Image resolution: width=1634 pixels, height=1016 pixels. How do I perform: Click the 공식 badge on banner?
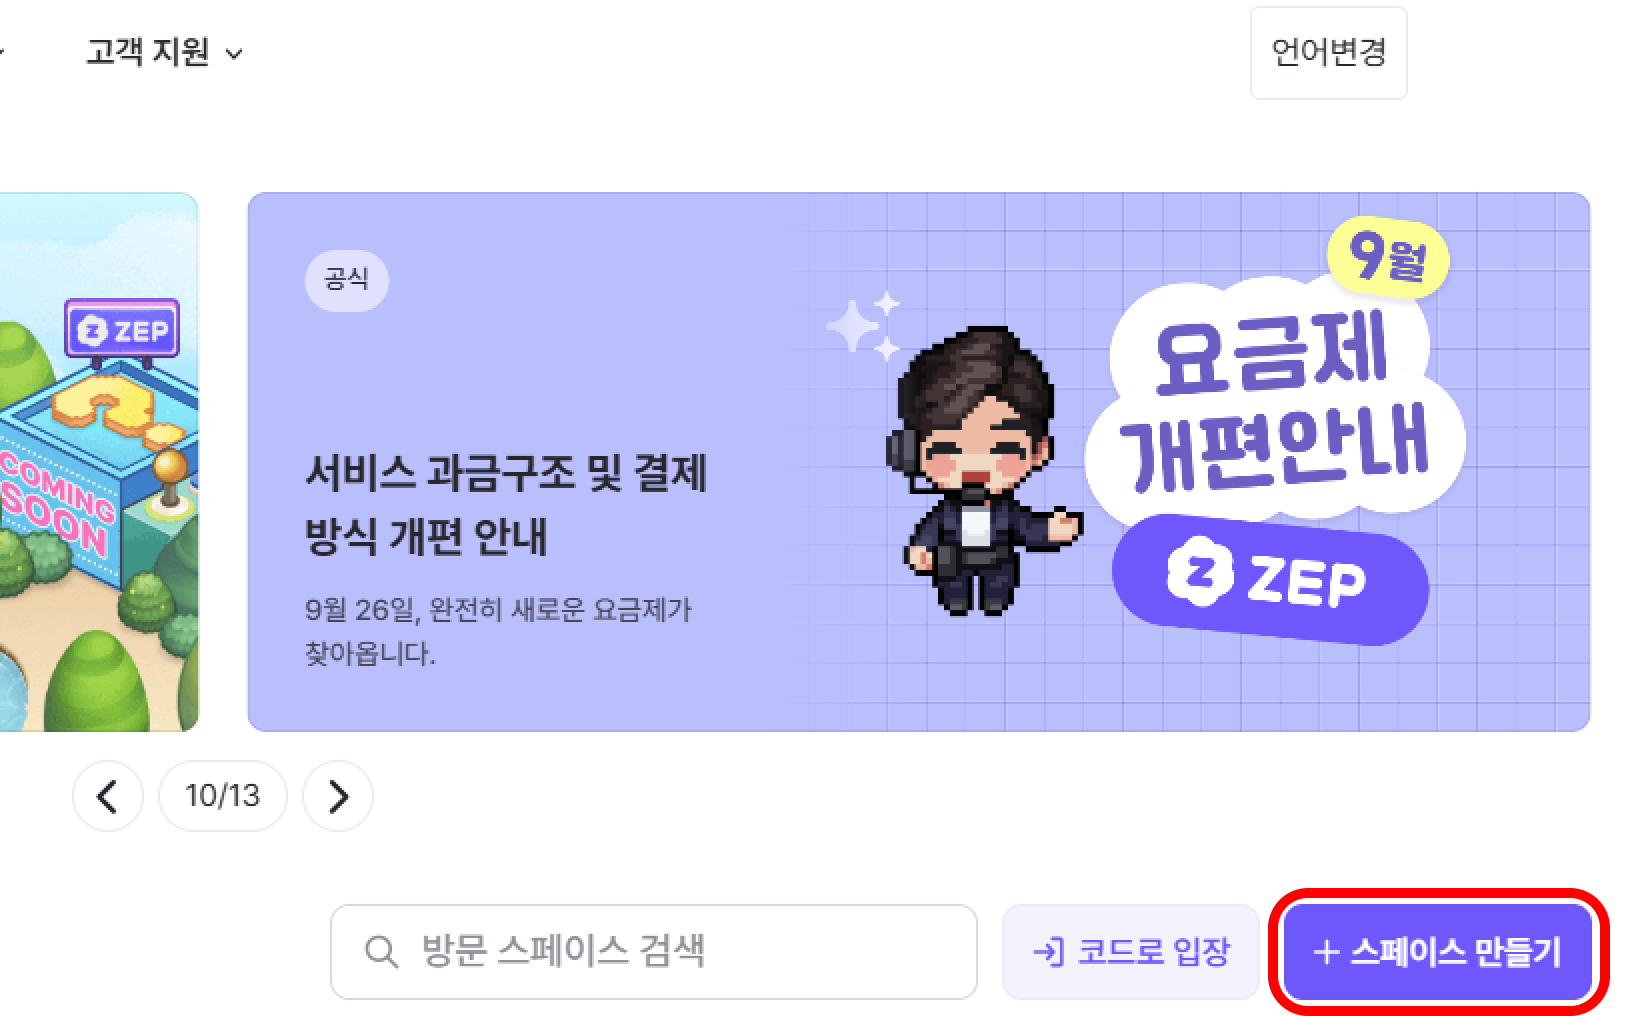coord(347,279)
